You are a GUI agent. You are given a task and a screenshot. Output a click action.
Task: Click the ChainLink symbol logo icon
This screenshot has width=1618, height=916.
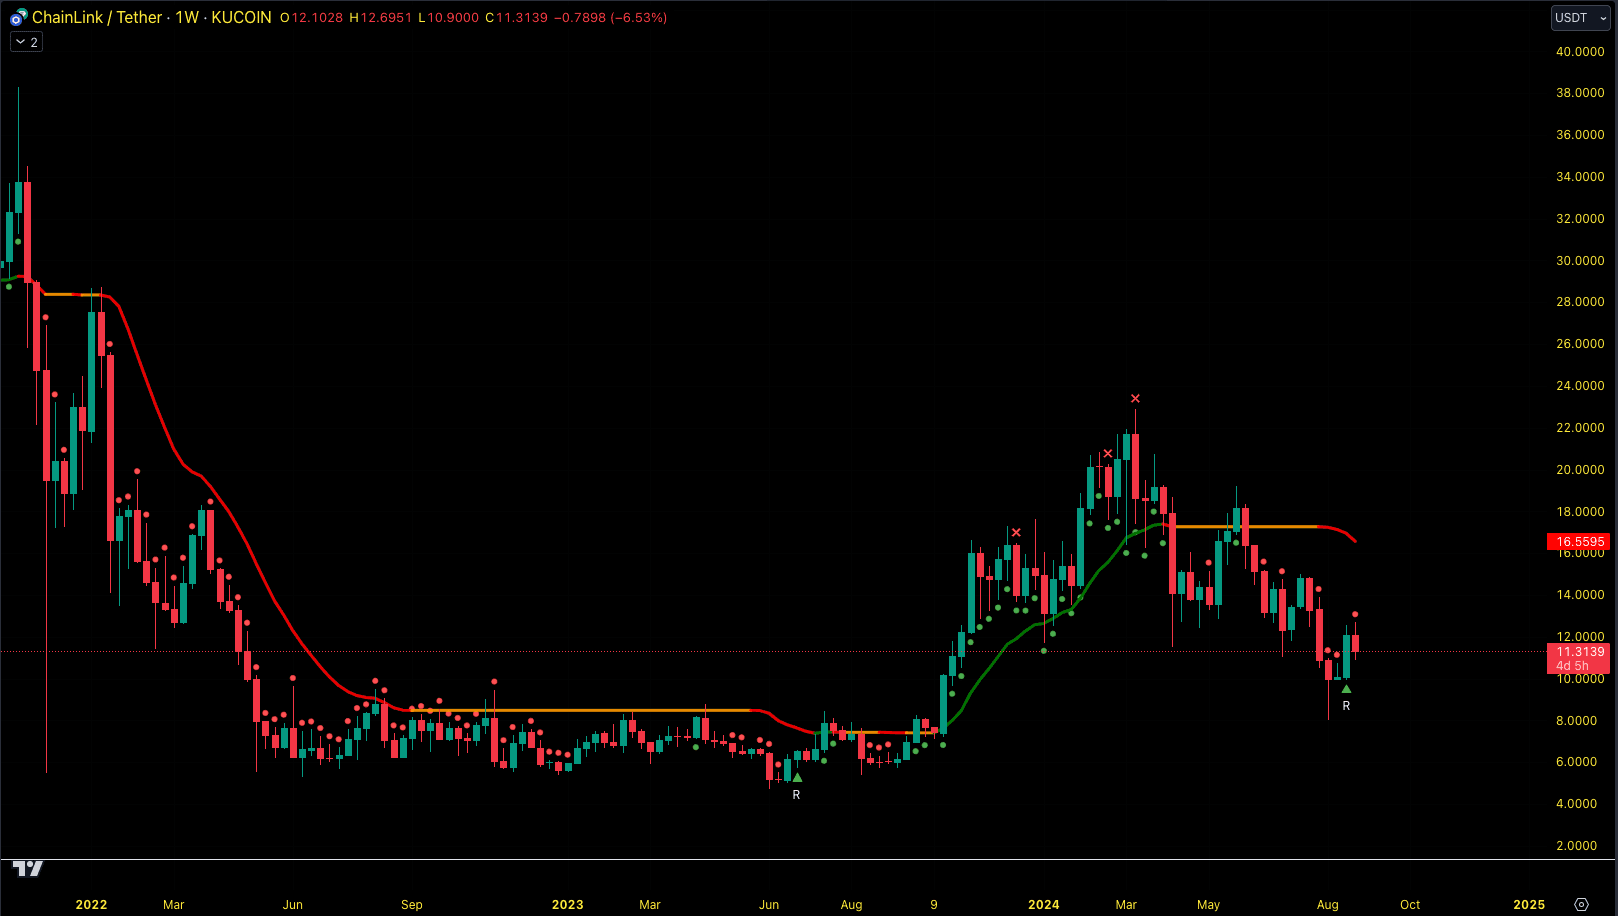tap(19, 17)
